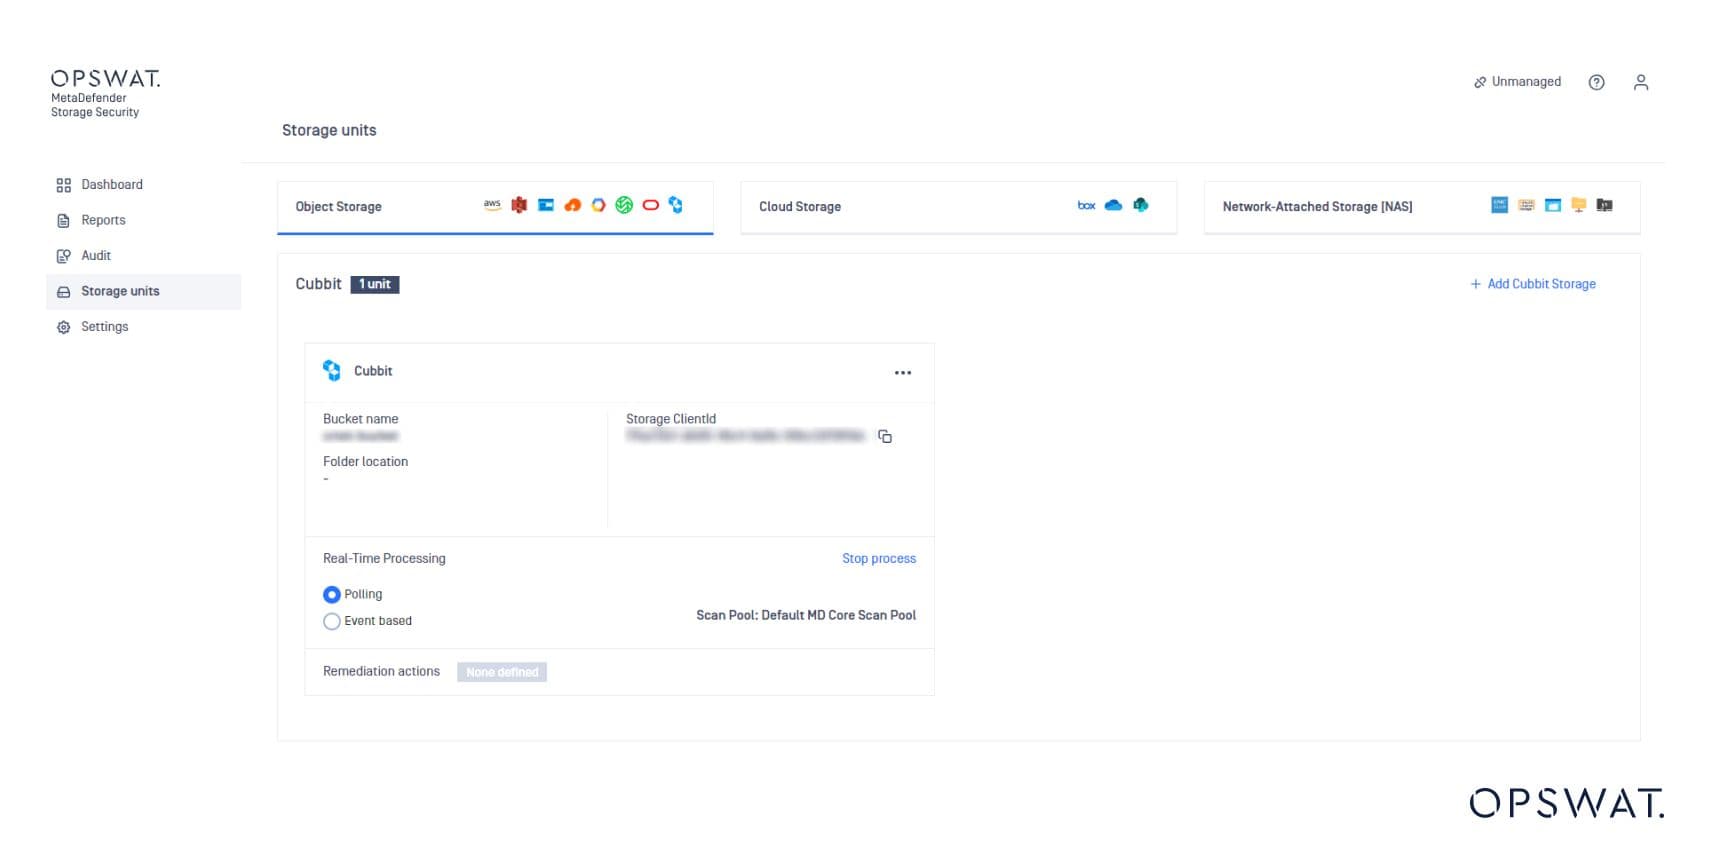Select the Event based radio button
1712x866 pixels.
(x=332, y=621)
